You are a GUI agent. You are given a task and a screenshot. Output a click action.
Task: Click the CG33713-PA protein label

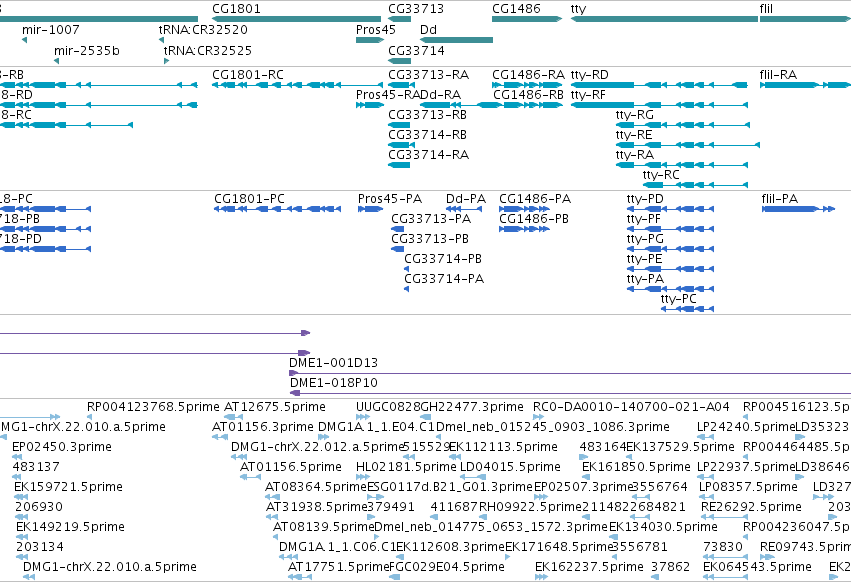[x=431, y=219]
